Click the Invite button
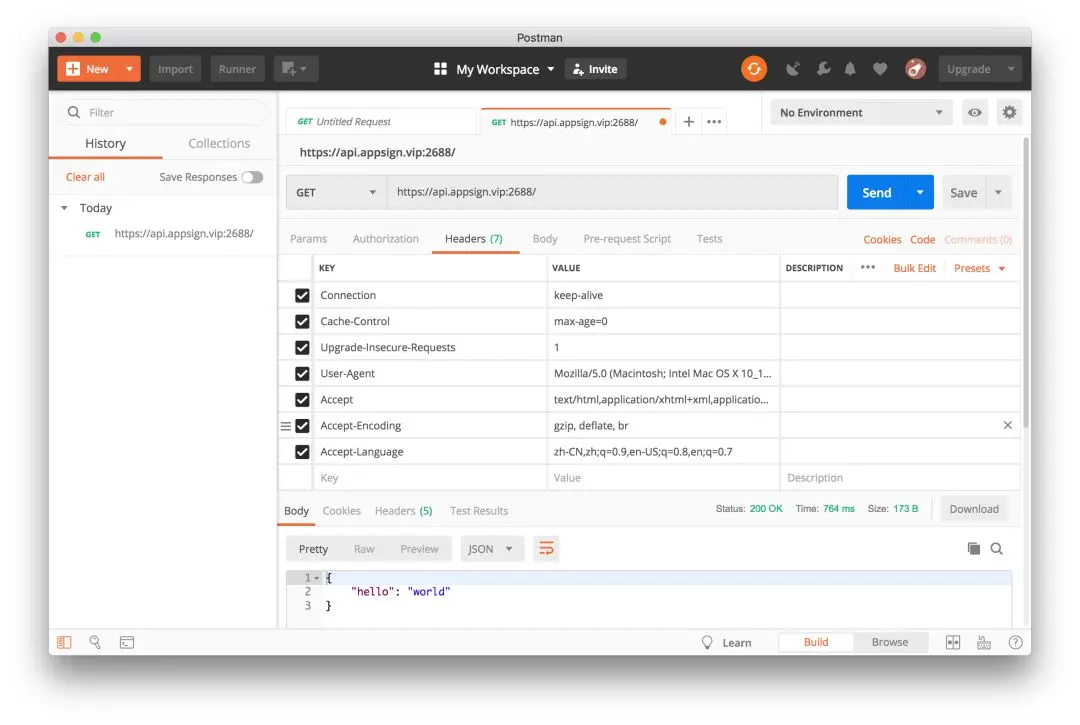Screen dimensions: 1080x725 coord(595,69)
